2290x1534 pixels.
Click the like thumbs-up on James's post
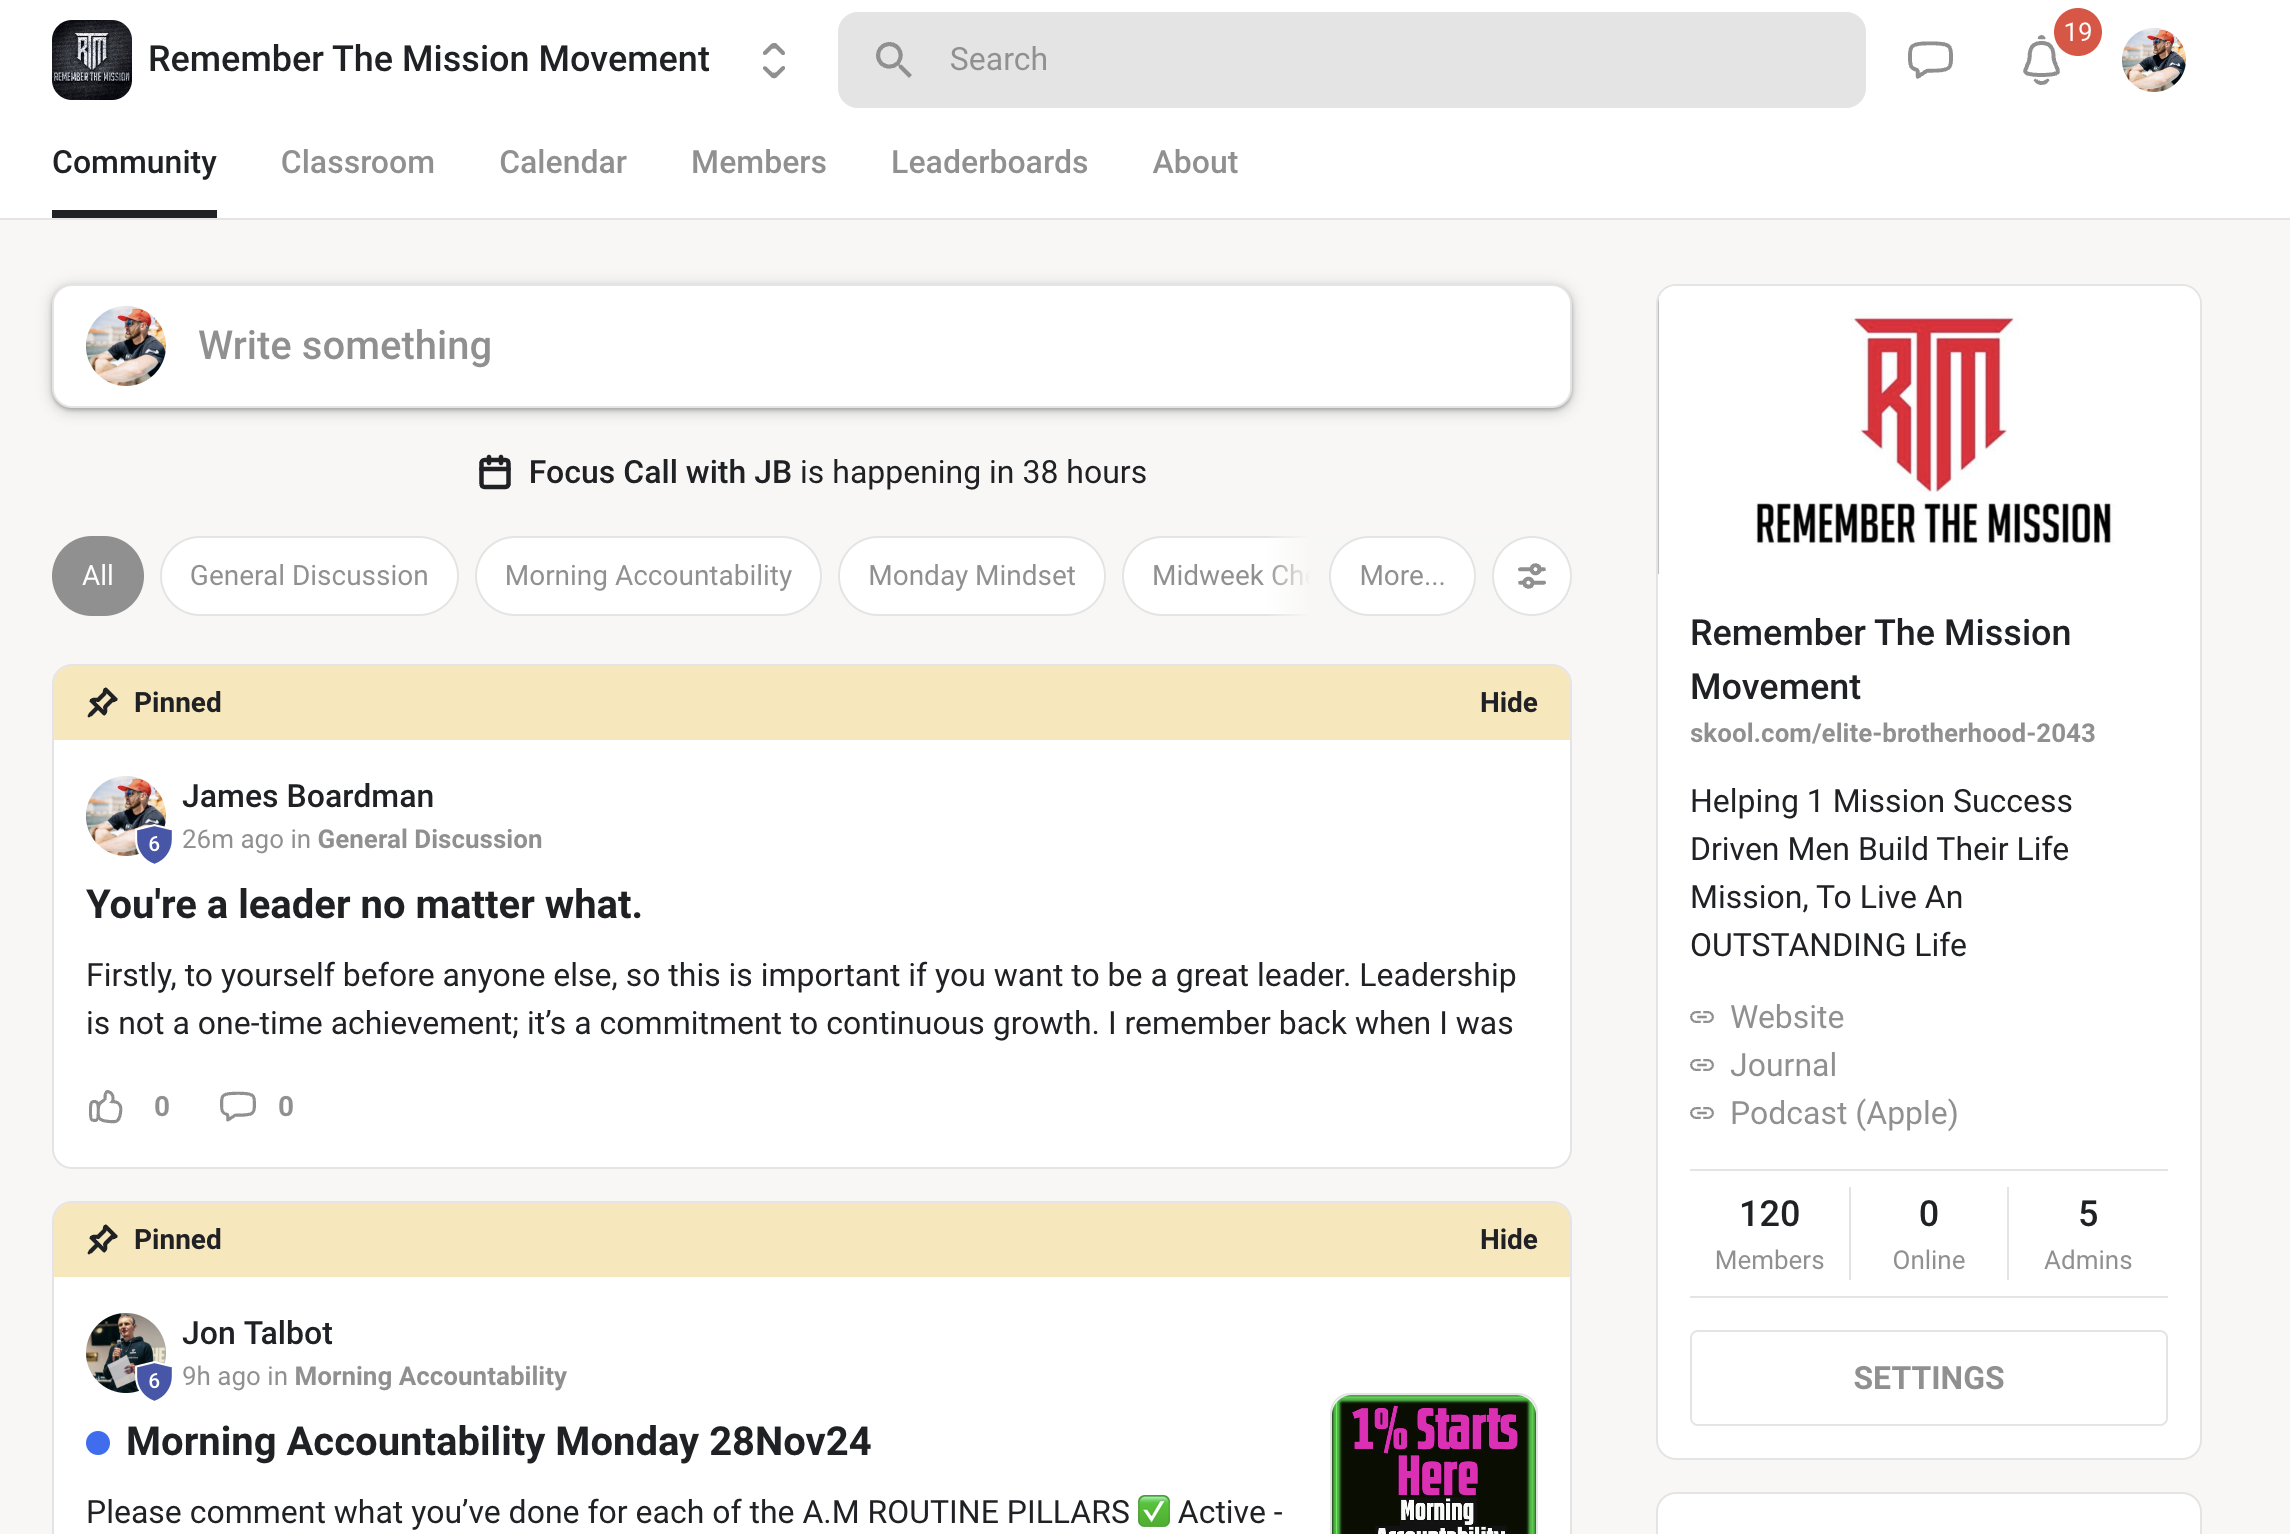pyautogui.click(x=106, y=1106)
